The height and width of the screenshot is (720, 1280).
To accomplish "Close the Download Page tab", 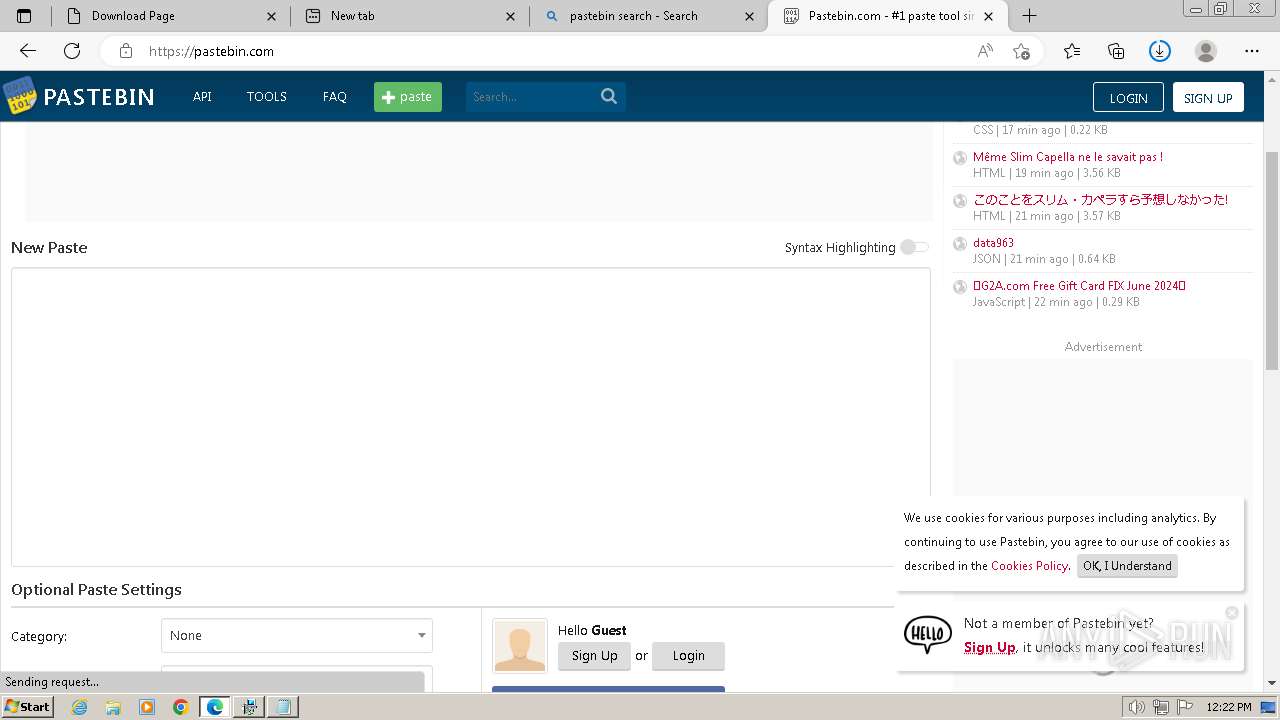I will click(272, 16).
